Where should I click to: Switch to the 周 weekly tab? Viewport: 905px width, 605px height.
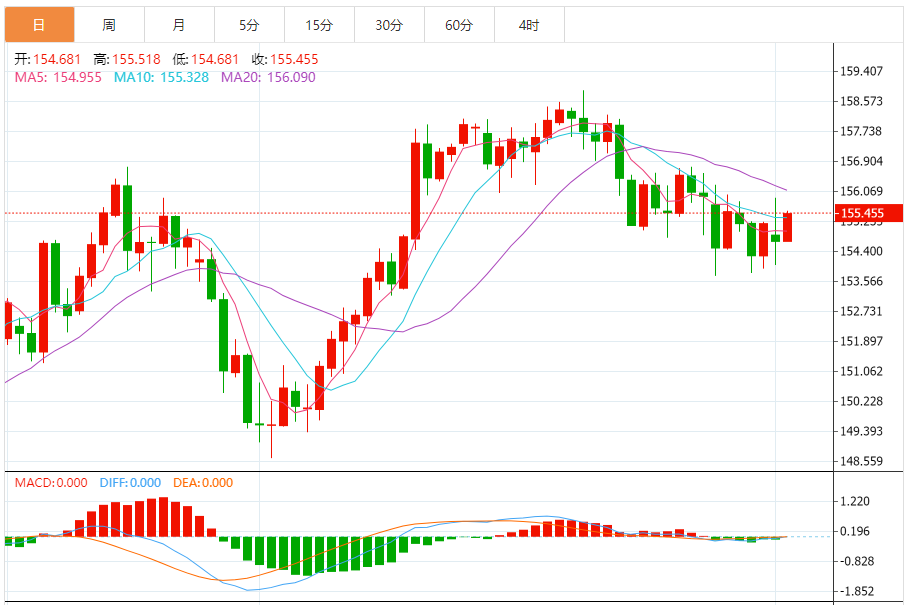pyautogui.click(x=109, y=25)
